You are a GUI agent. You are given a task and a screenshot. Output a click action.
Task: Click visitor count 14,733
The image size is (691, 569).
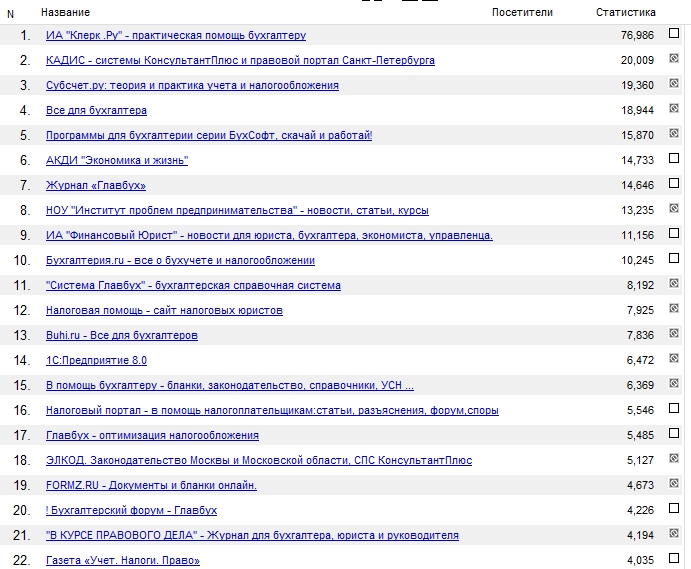point(637,160)
